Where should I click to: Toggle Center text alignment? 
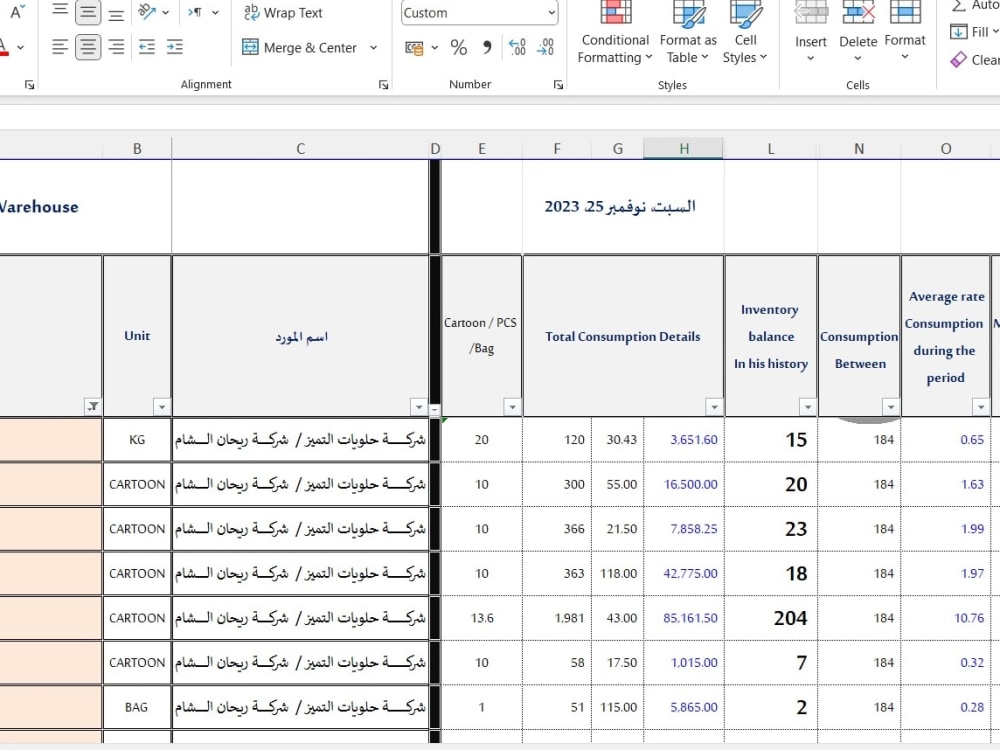[x=87, y=47]
